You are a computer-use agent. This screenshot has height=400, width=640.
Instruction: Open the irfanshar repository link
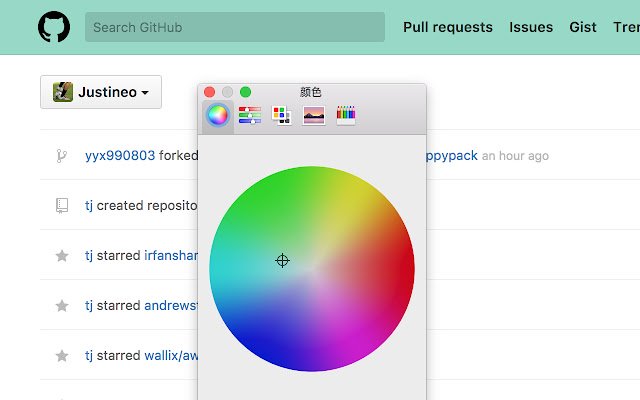point(171,256)
